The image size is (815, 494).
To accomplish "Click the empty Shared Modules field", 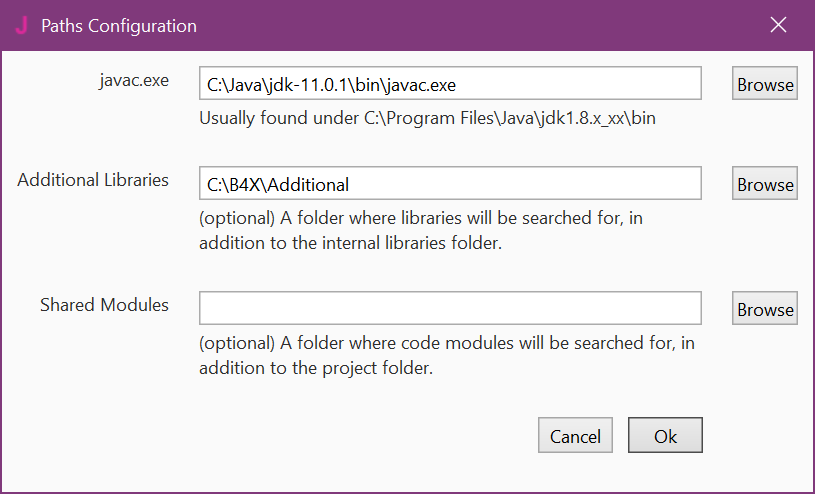I will coord(449,308).
